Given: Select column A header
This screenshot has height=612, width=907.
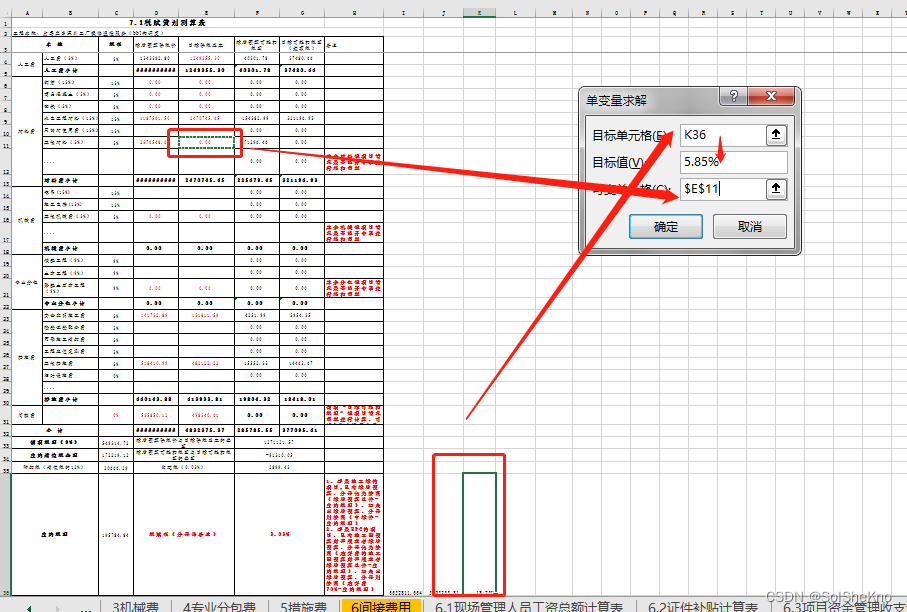Looking at the screenshot, I should click(27, 13).
